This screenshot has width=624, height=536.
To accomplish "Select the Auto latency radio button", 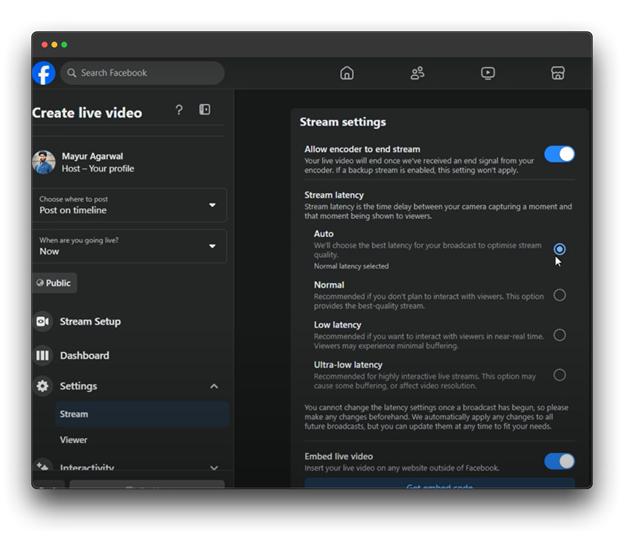I will pos(559,249).
